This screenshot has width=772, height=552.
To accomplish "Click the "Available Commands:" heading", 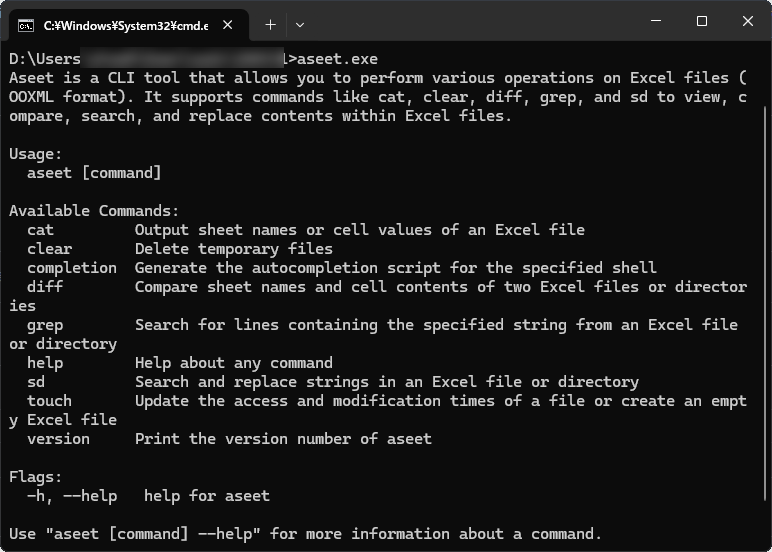I will pyautogui.click(x=94, y=211).
